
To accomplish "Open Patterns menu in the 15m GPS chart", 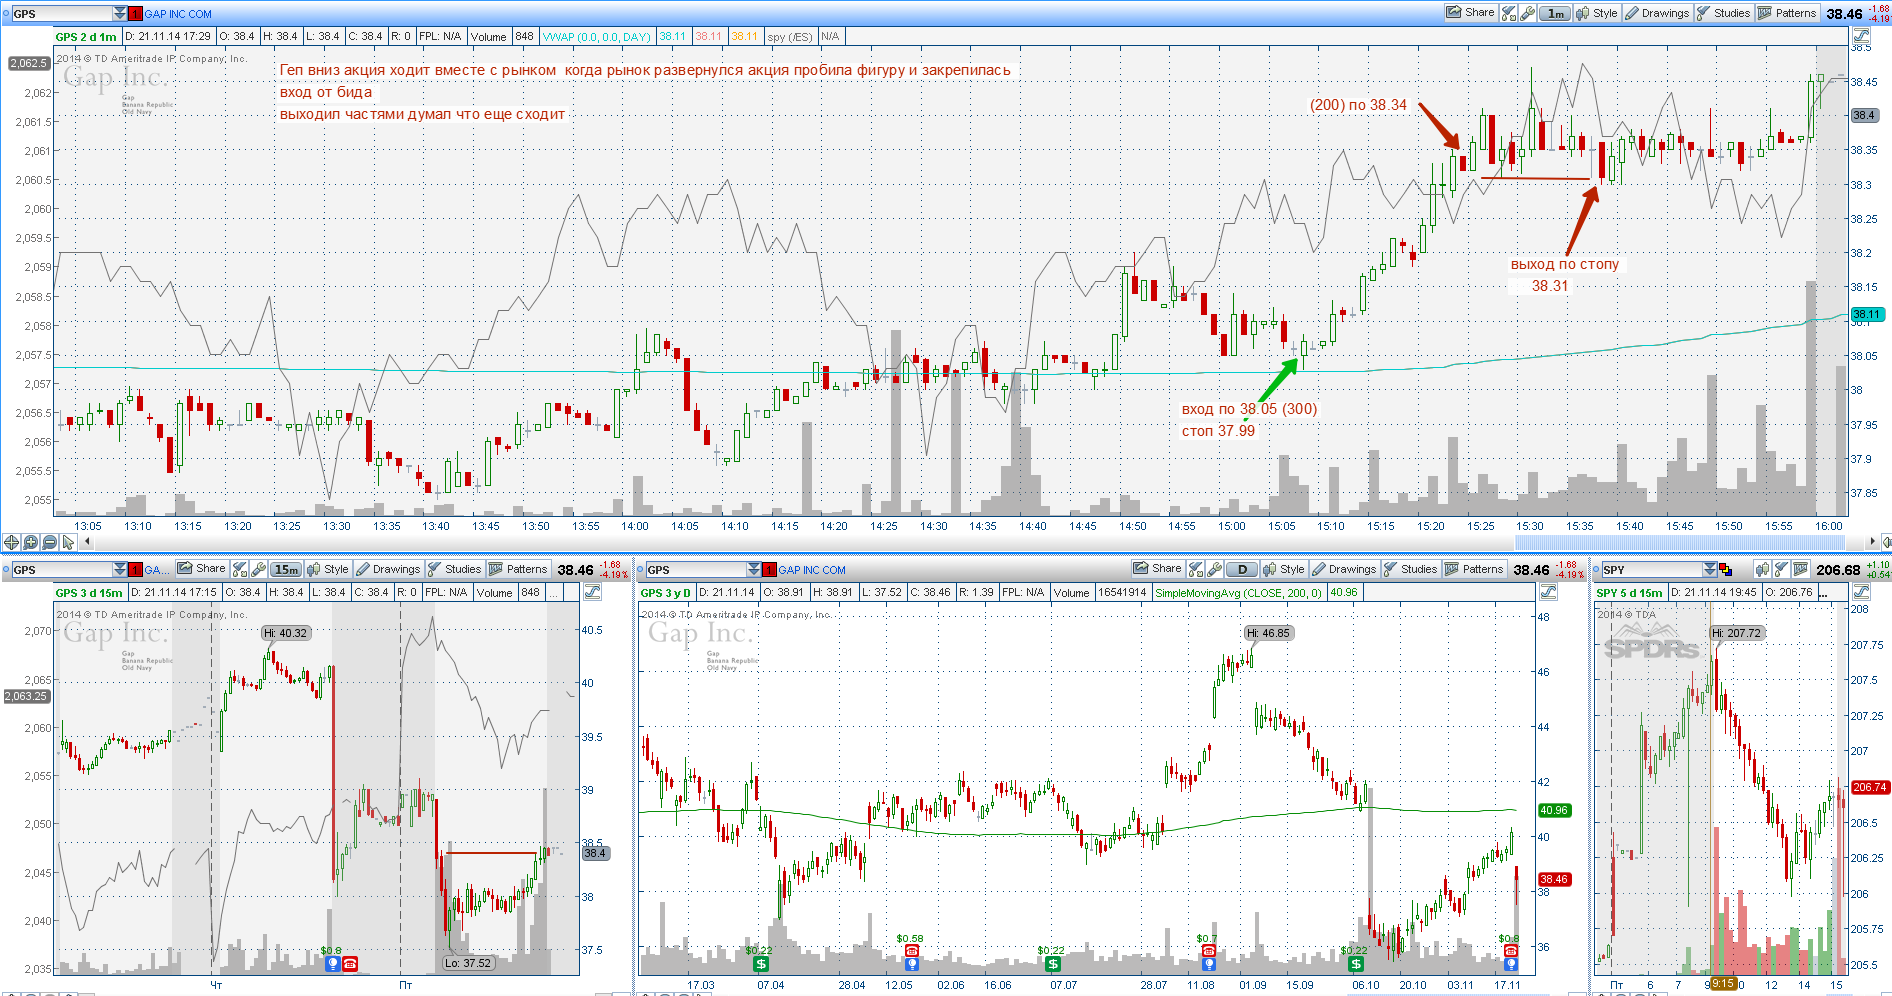I will (518, 569).
